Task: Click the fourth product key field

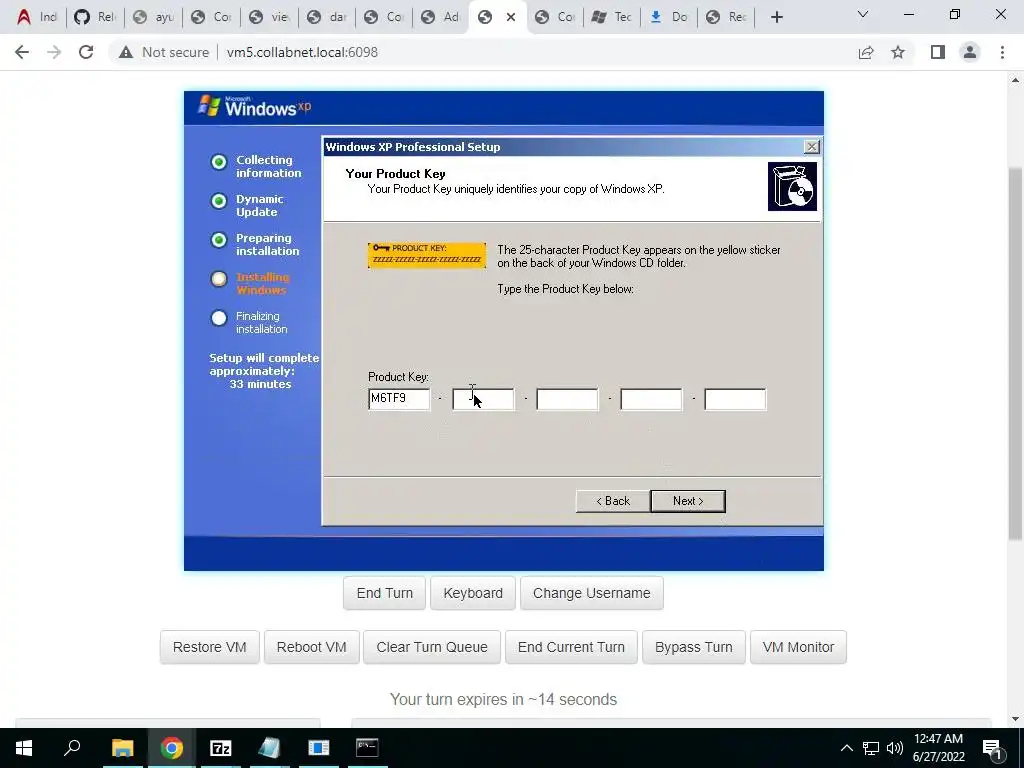Action: point(651,399)
